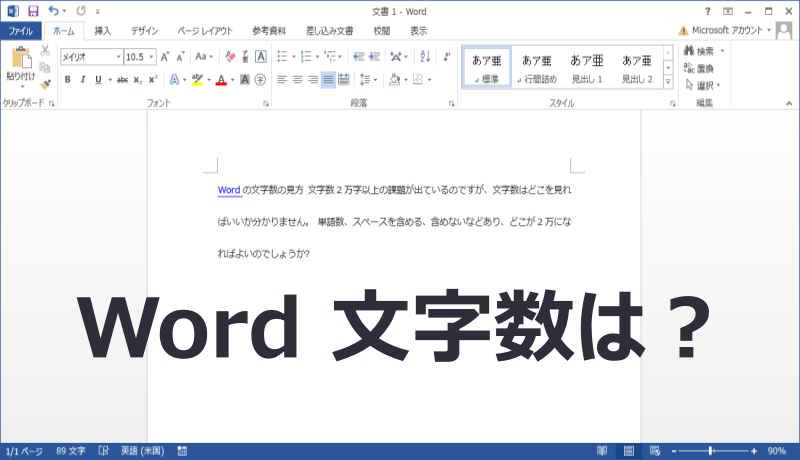Click the proofing status icon in status bar

point(104,451)
